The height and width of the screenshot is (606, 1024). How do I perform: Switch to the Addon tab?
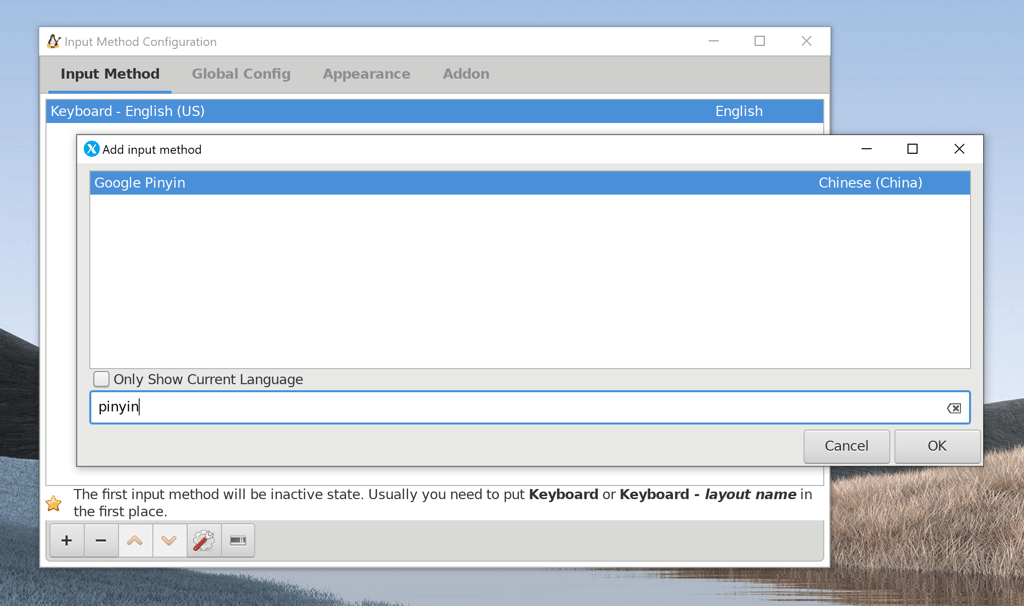coord(465,73)
